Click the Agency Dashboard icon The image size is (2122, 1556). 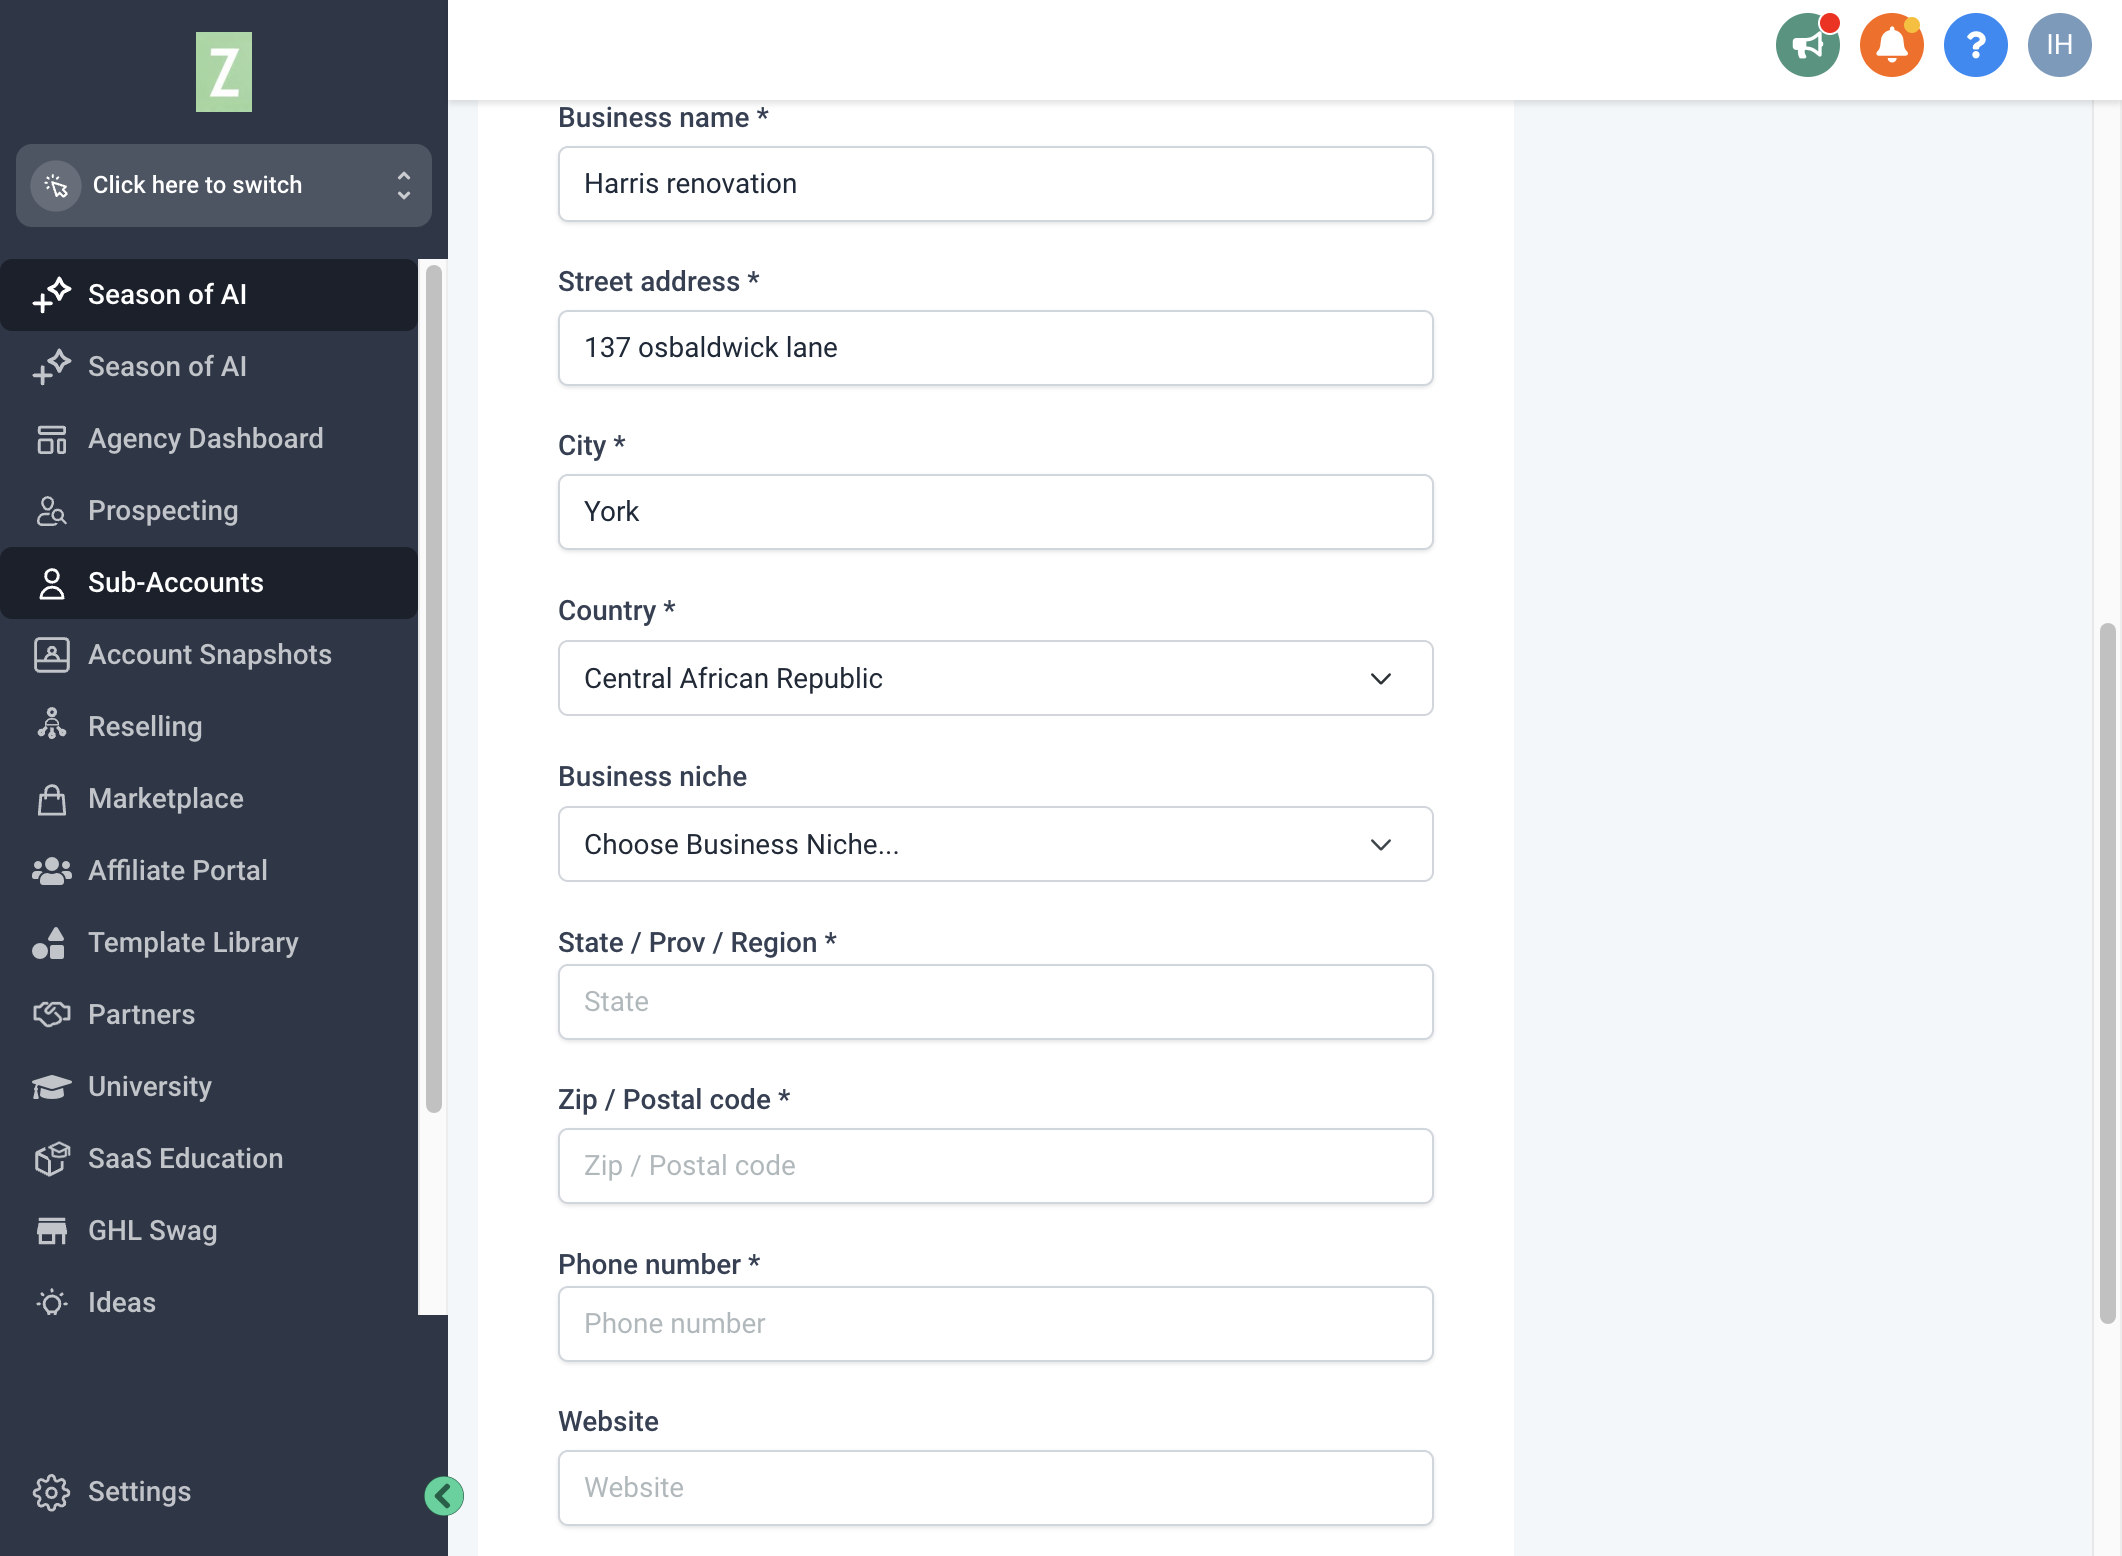coord(52,439)
